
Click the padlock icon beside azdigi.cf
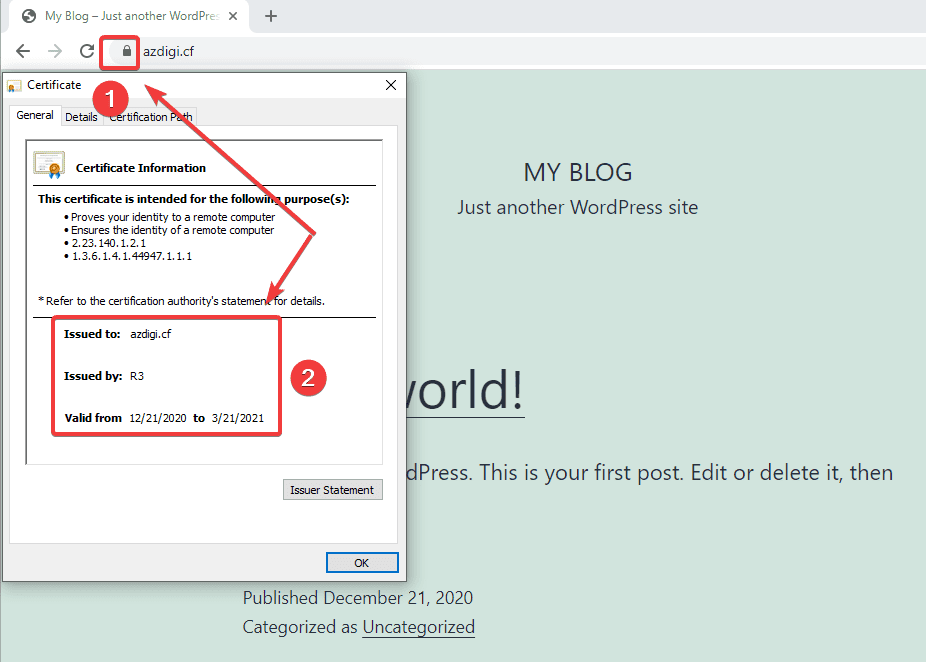pos(126,50)
